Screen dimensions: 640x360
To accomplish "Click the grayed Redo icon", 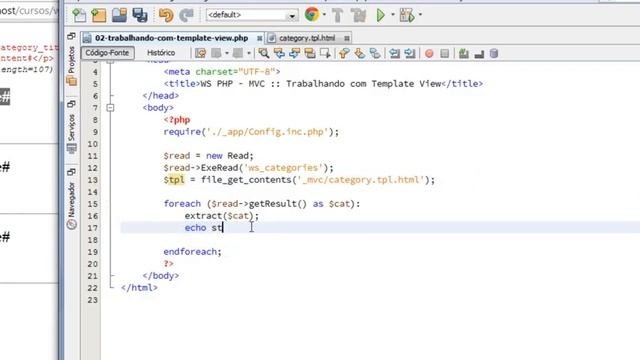I will click(186, 15).
